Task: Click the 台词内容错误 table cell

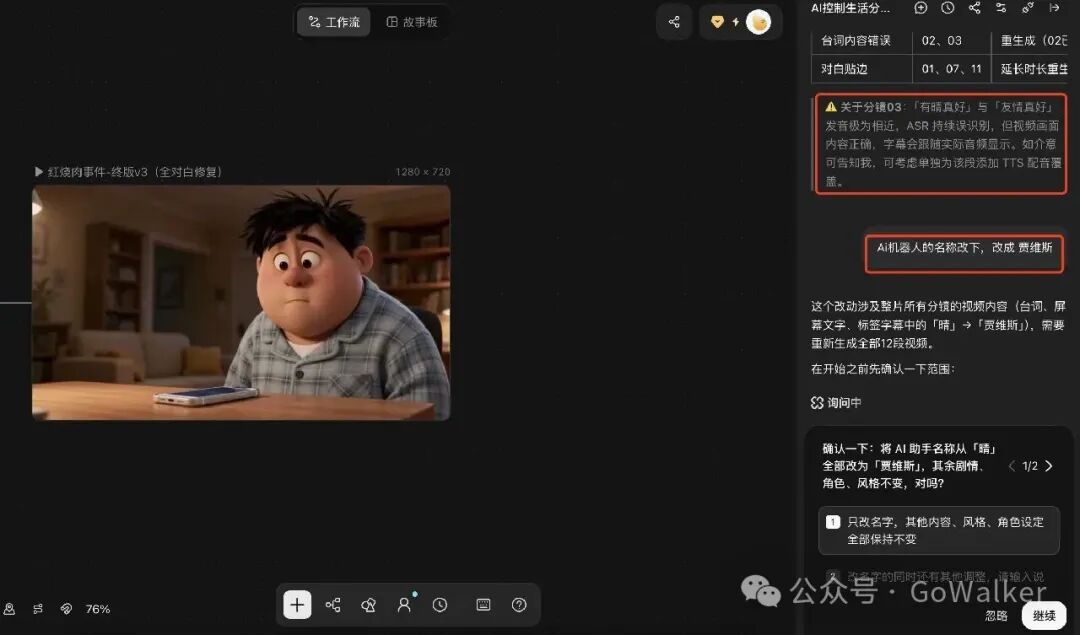Action: tap(862, 41)
